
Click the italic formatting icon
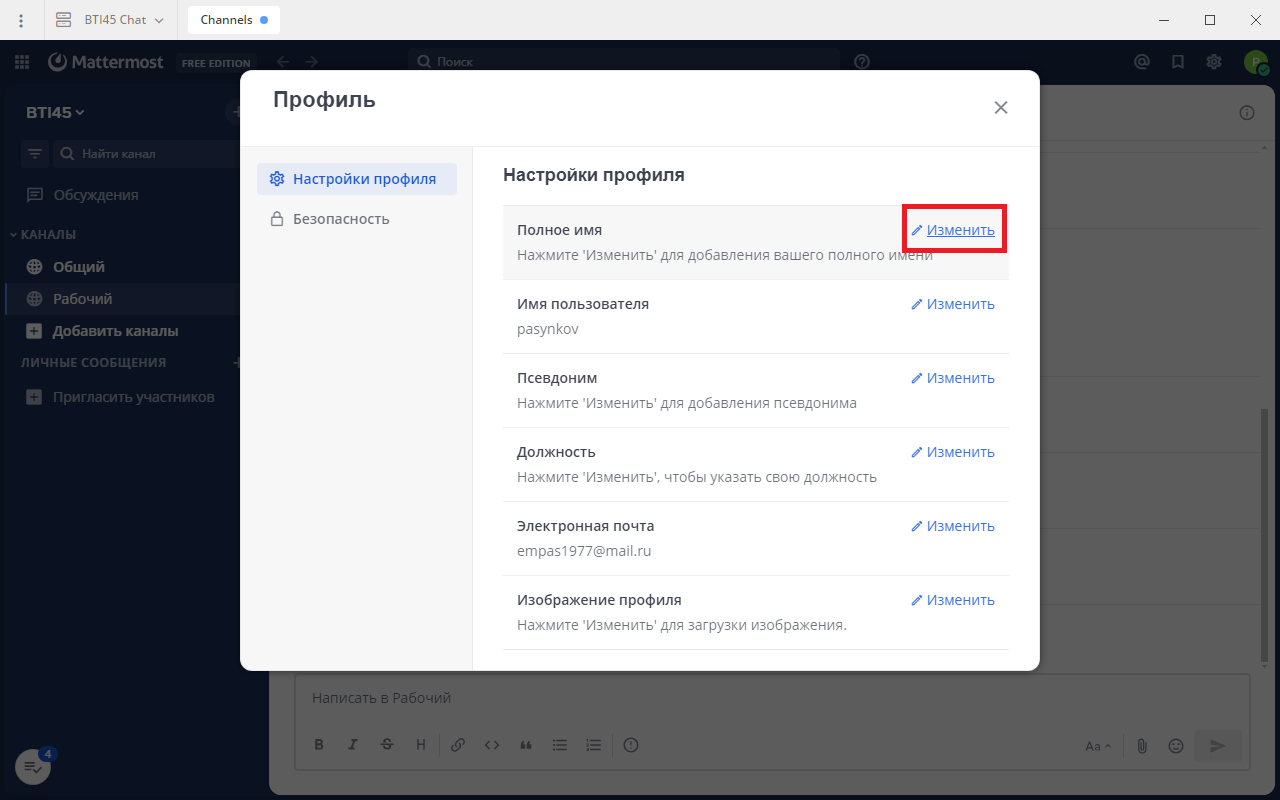(353, 745)
